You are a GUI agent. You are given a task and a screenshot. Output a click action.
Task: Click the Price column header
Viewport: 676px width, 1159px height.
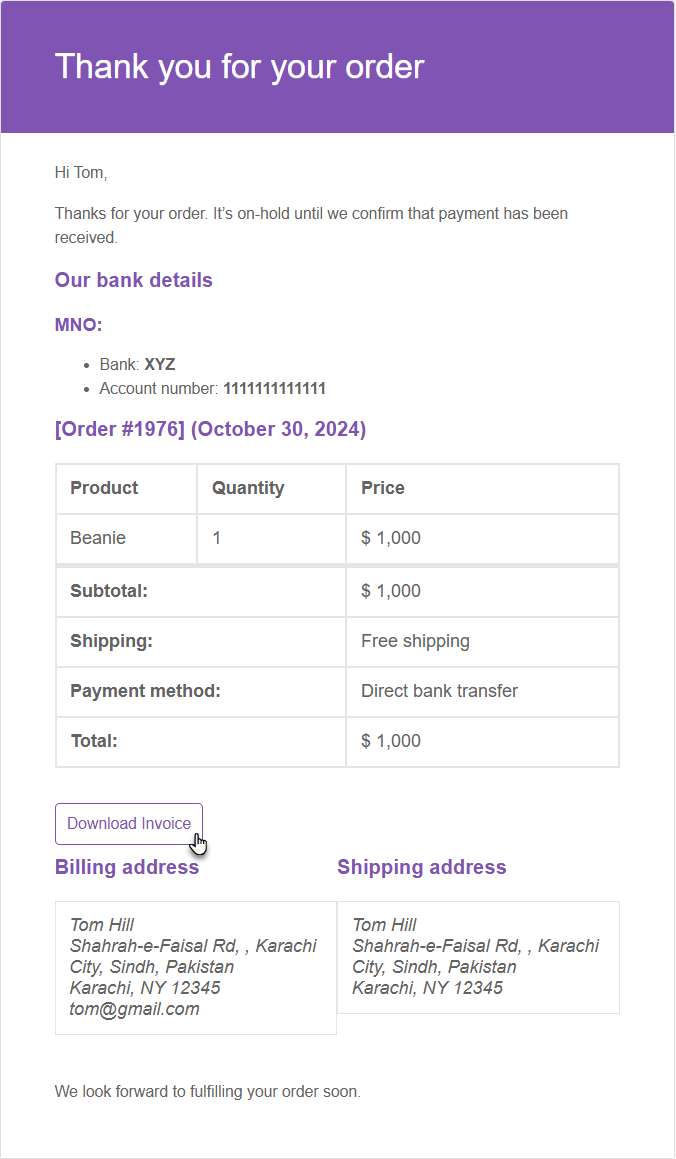482,489
